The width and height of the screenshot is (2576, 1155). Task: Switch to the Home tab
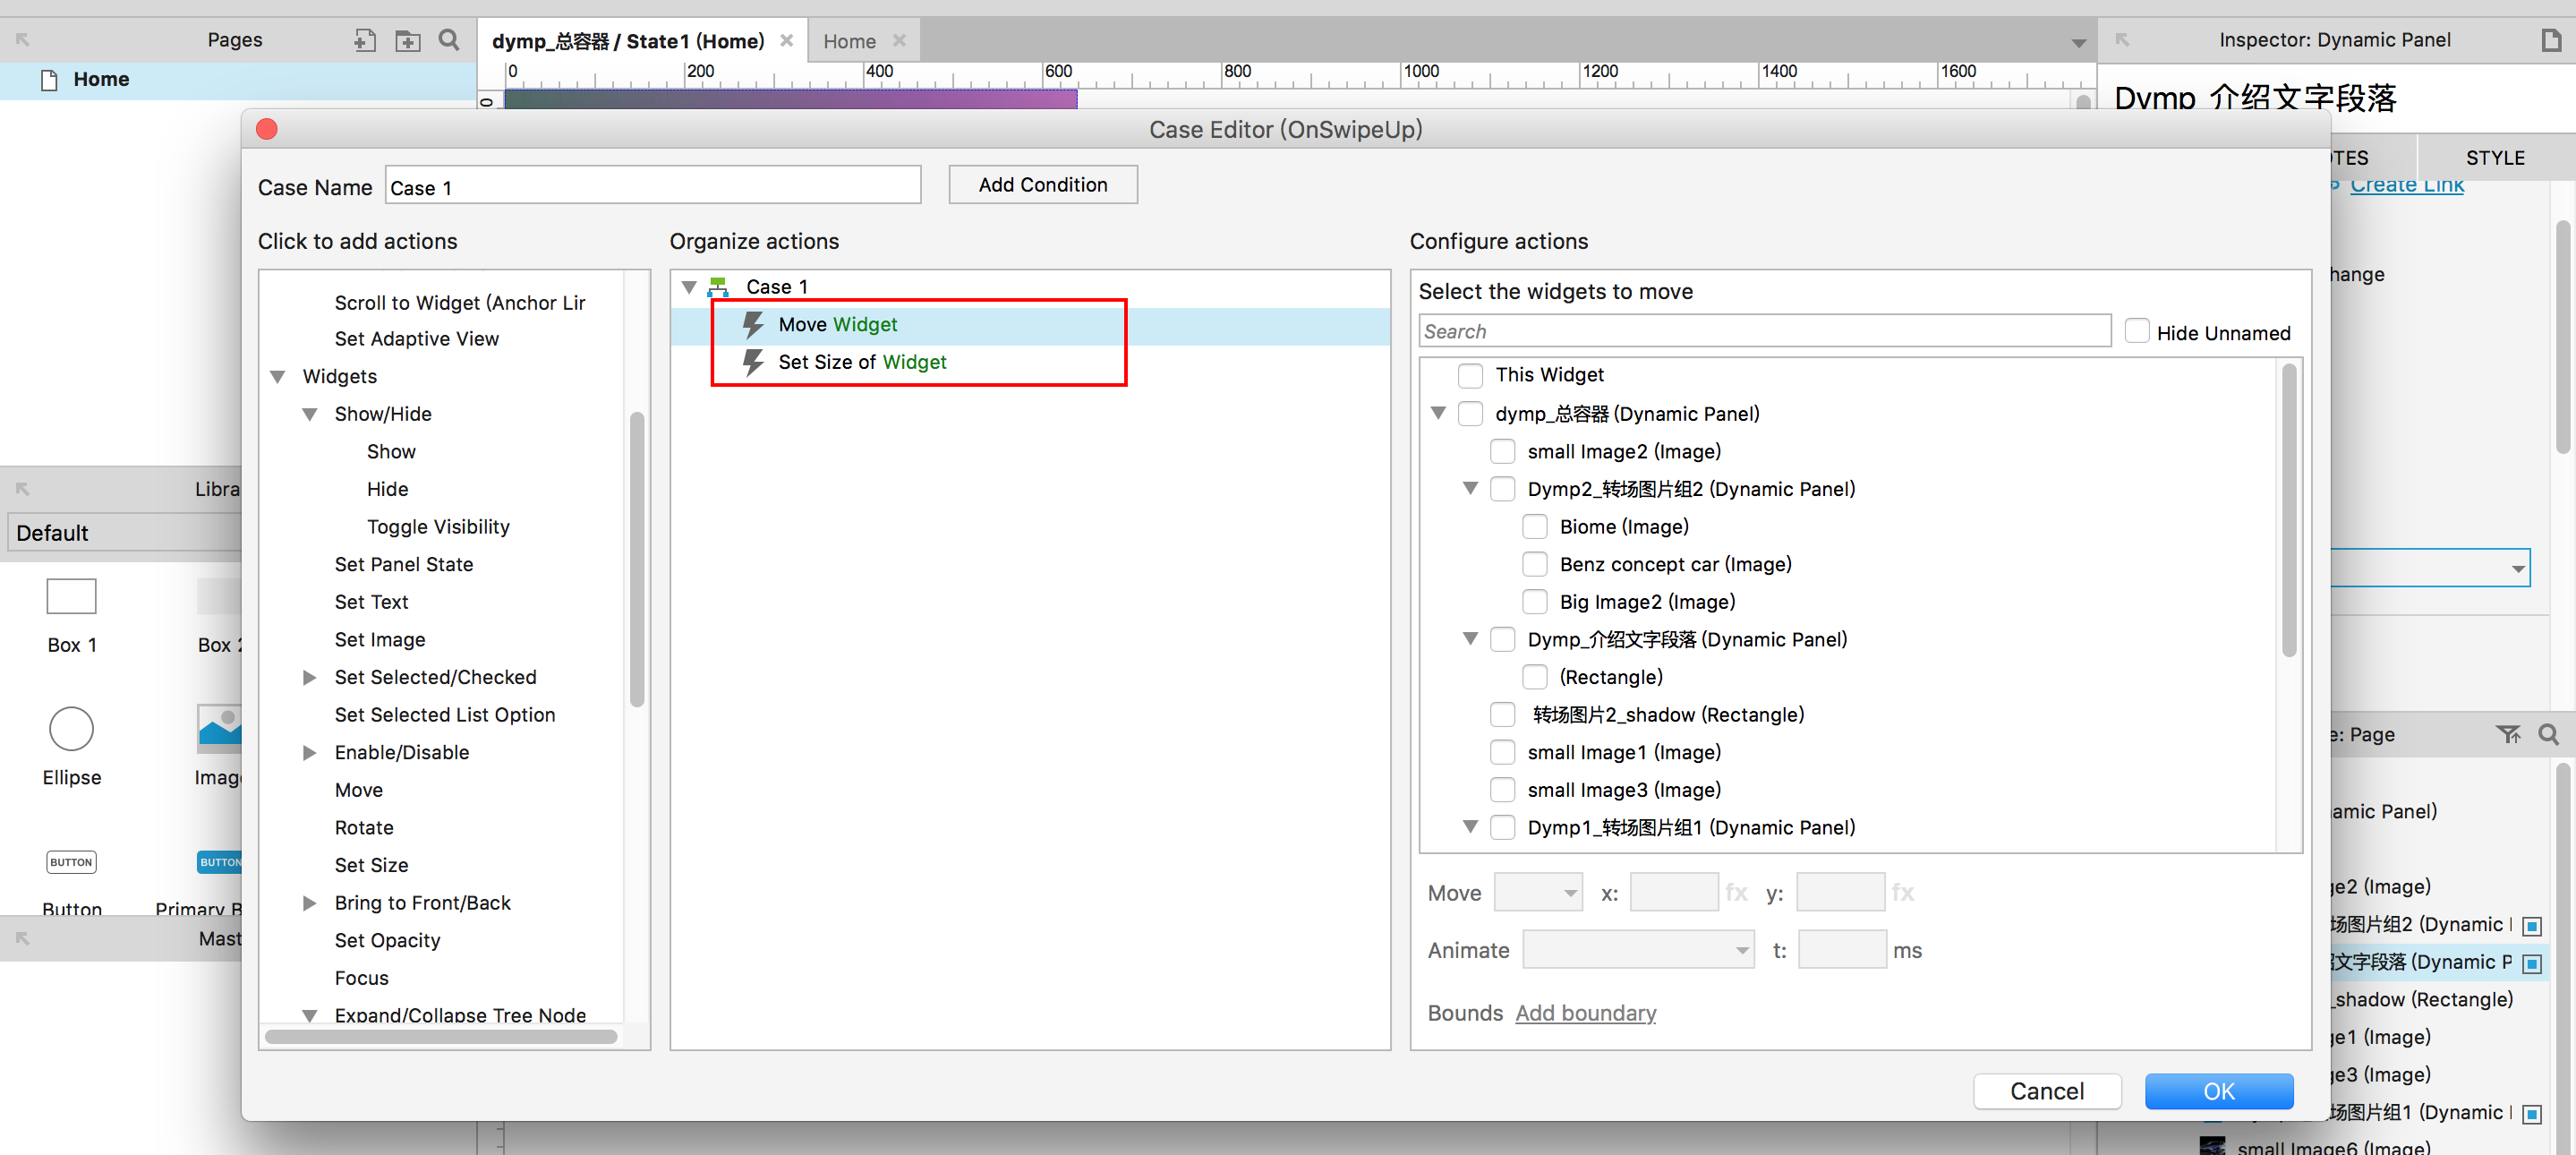(x=849, y=41)
